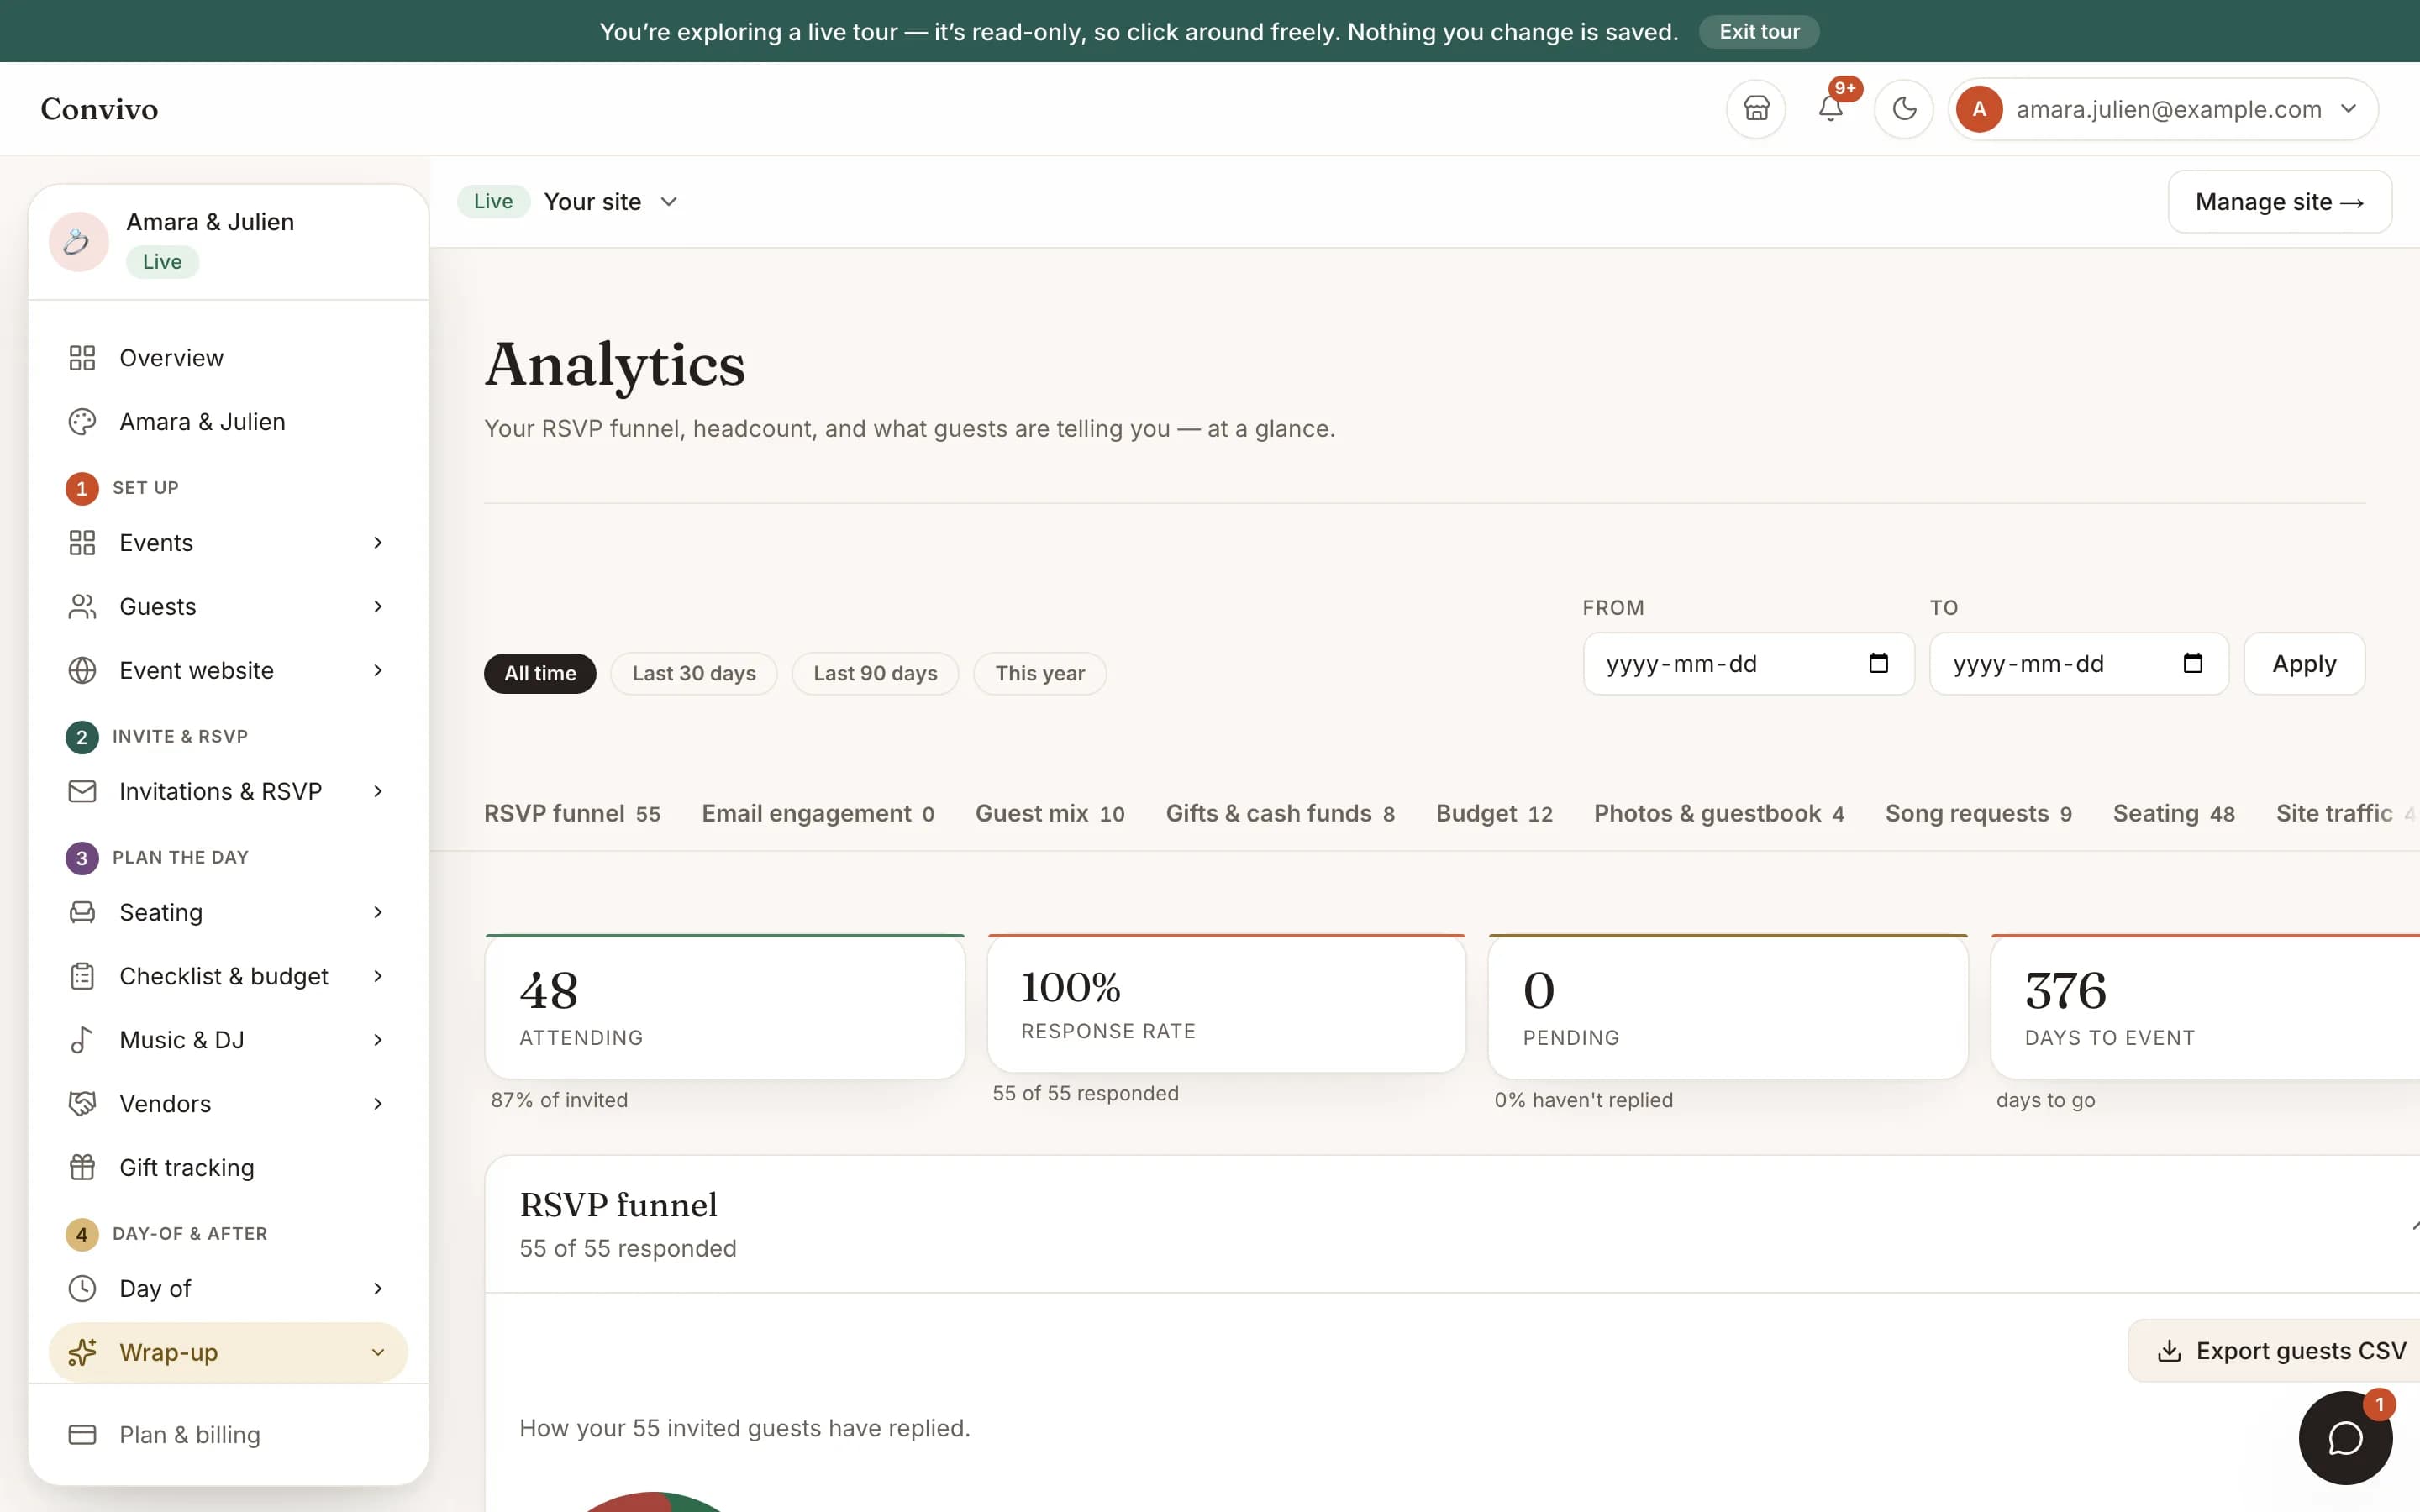
Task: Select the Last 30 days filter
Action: [x=694, y=673]
